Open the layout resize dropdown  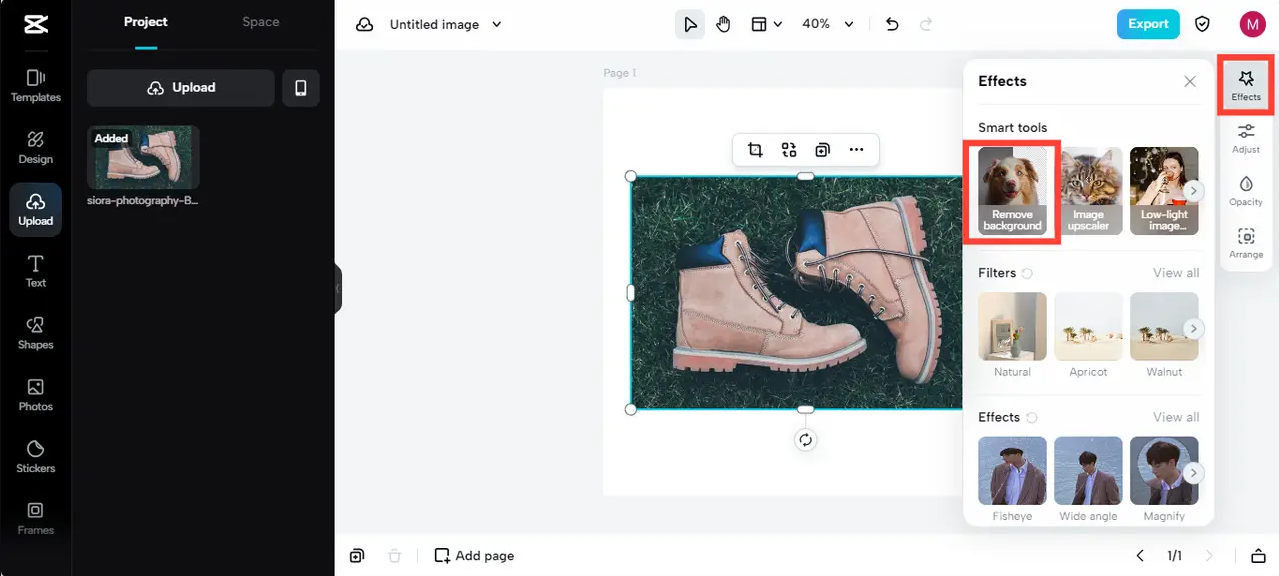click(767, 24)
